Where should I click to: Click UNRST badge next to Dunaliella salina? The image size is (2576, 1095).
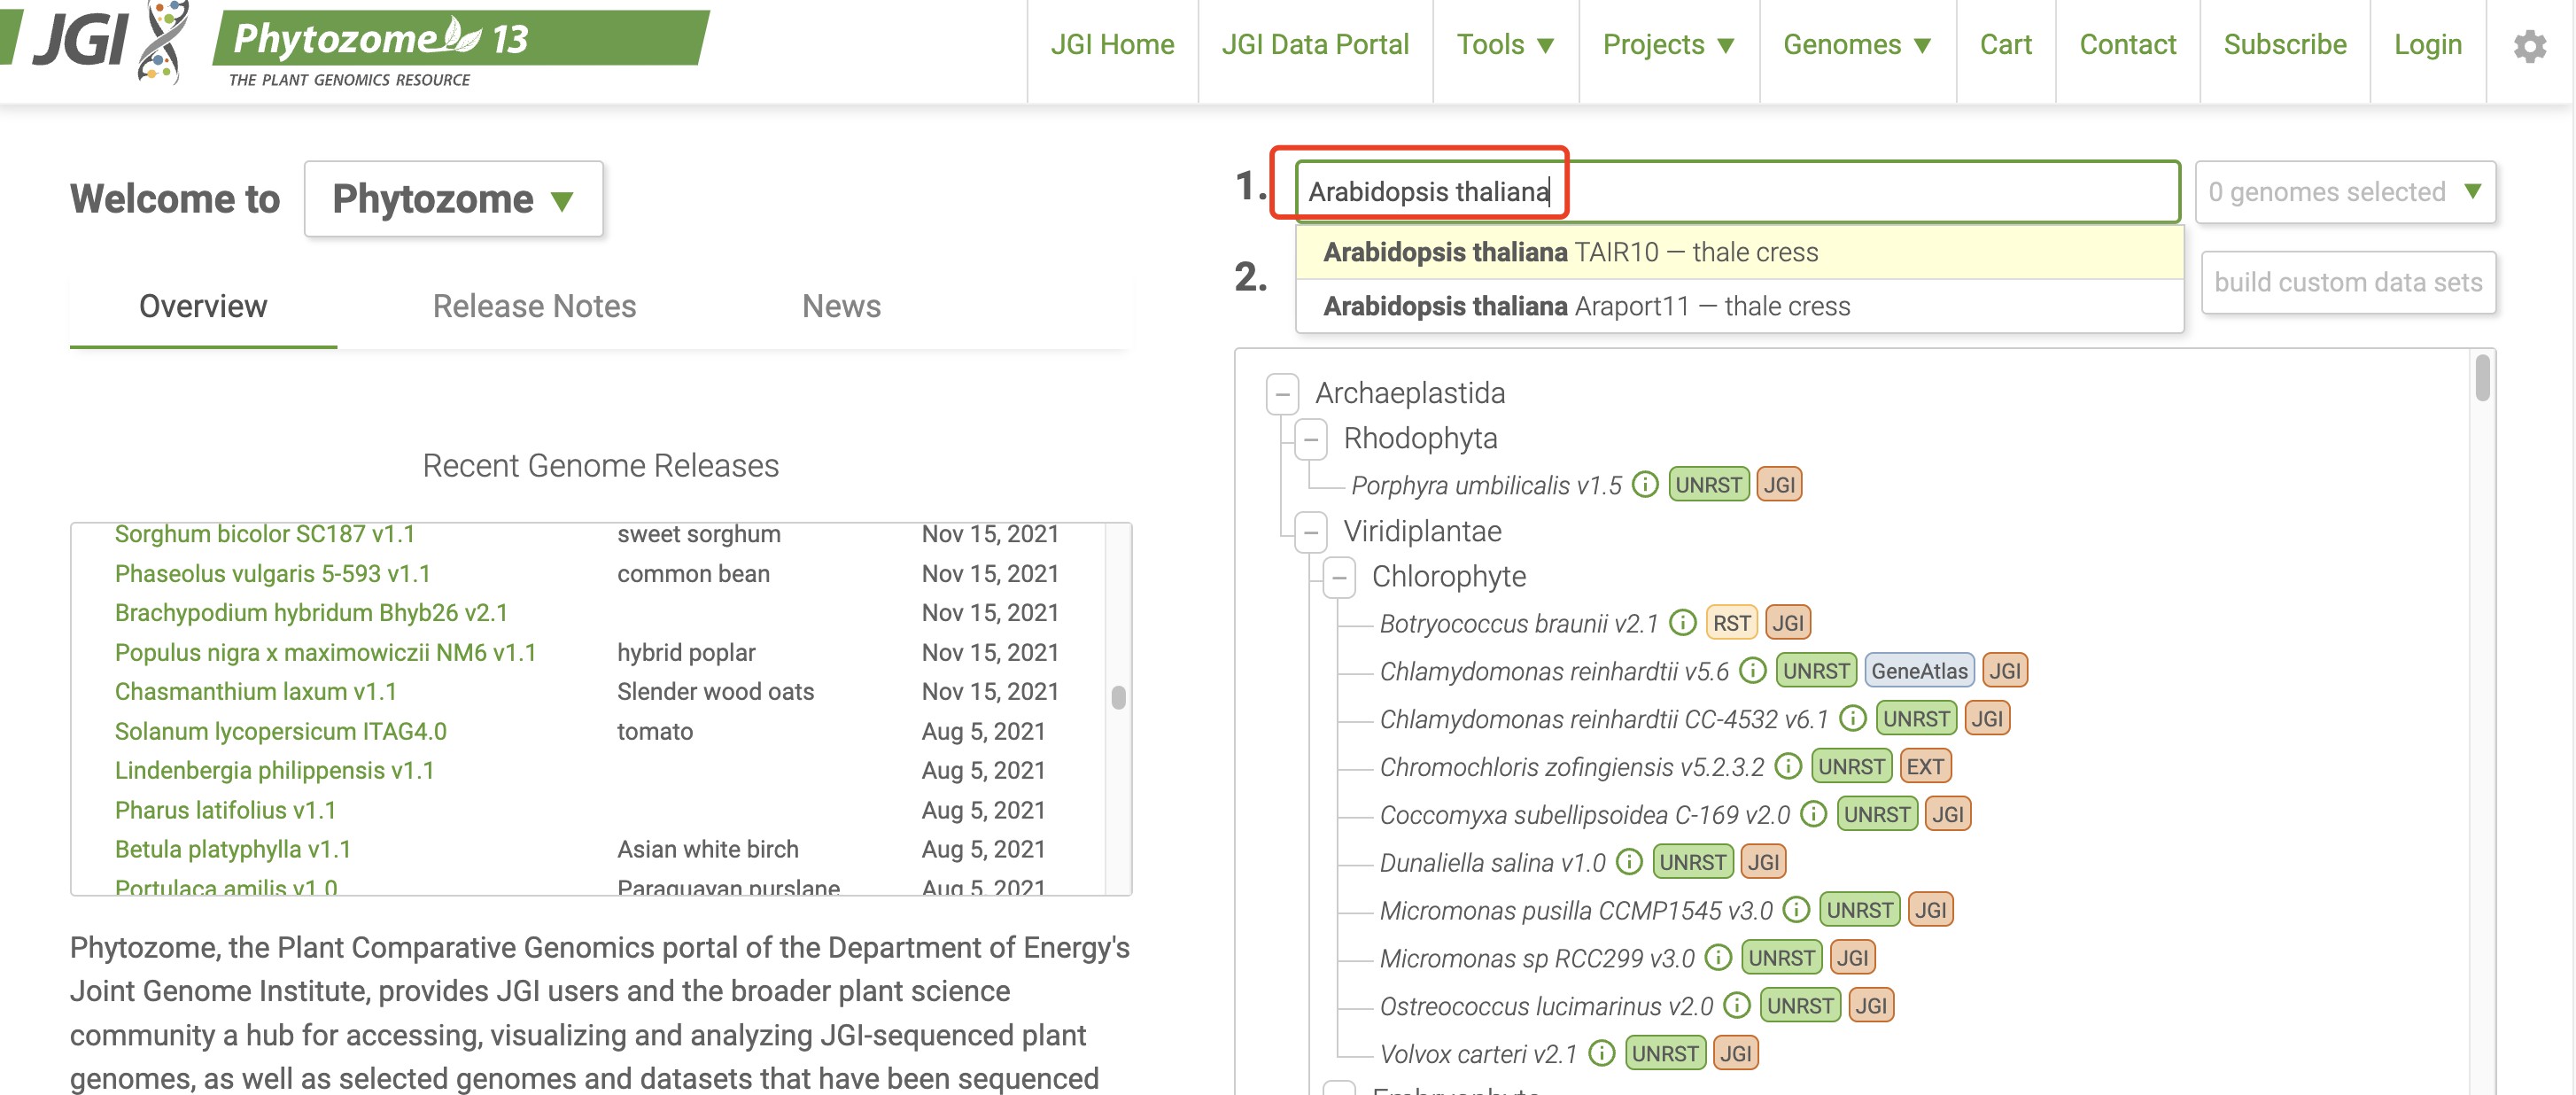pos(1692,862)
